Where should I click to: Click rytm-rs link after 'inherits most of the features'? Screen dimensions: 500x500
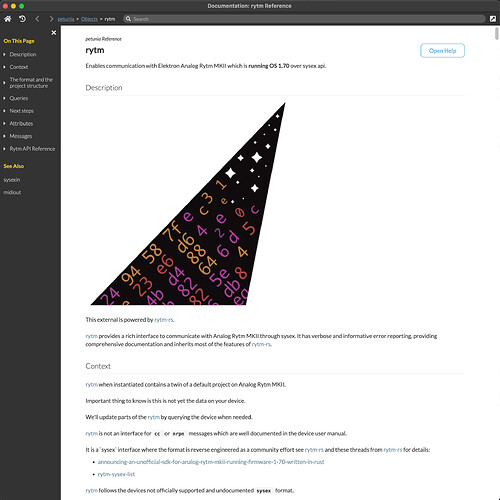(x=261, y=344)
